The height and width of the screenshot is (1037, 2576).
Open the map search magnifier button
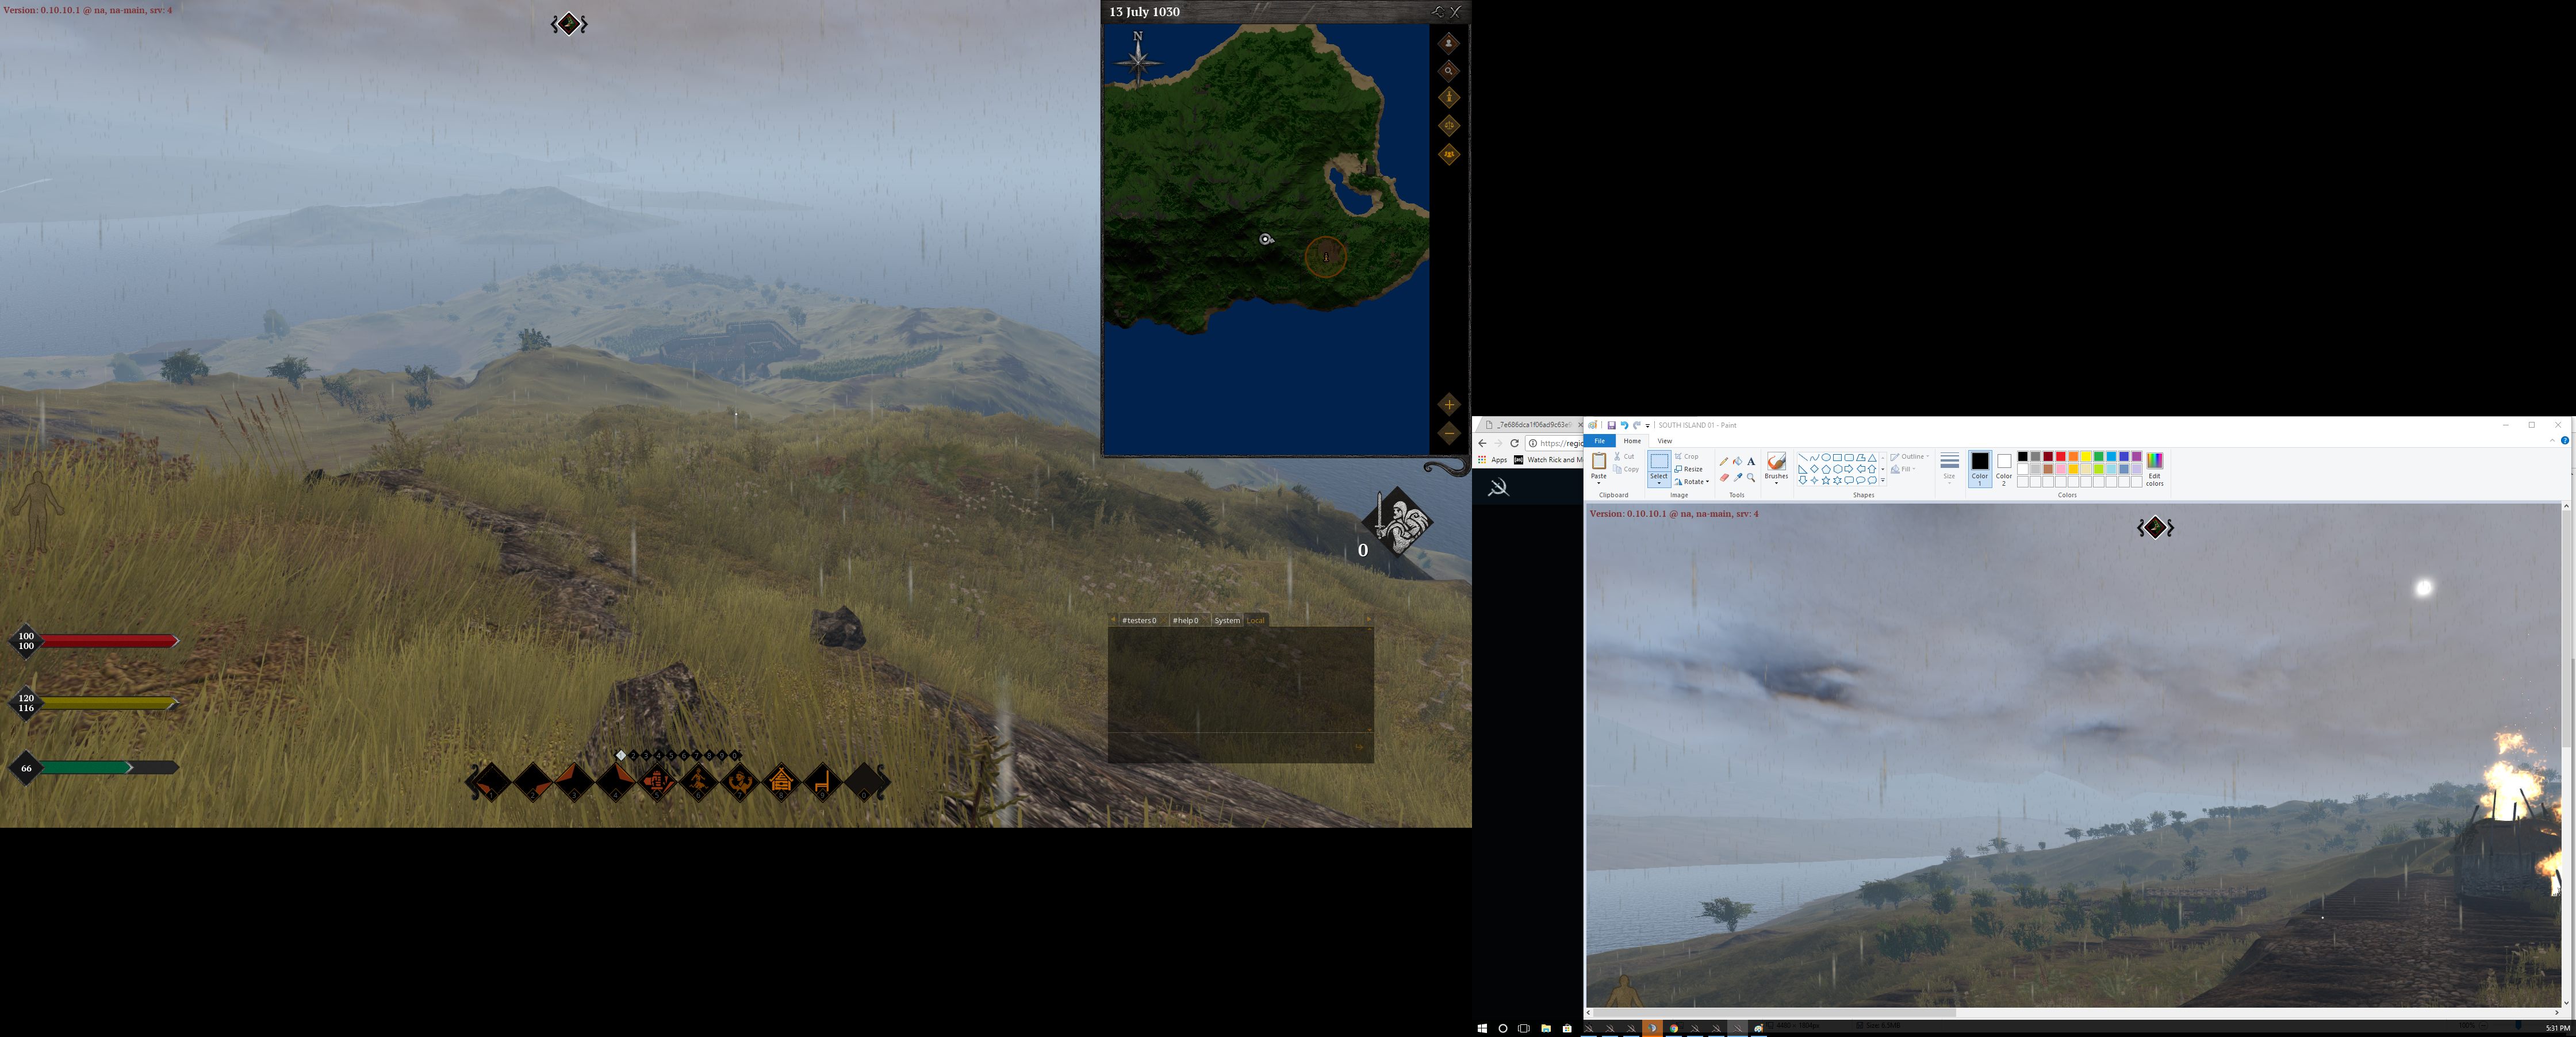(x=1448, y=71)
